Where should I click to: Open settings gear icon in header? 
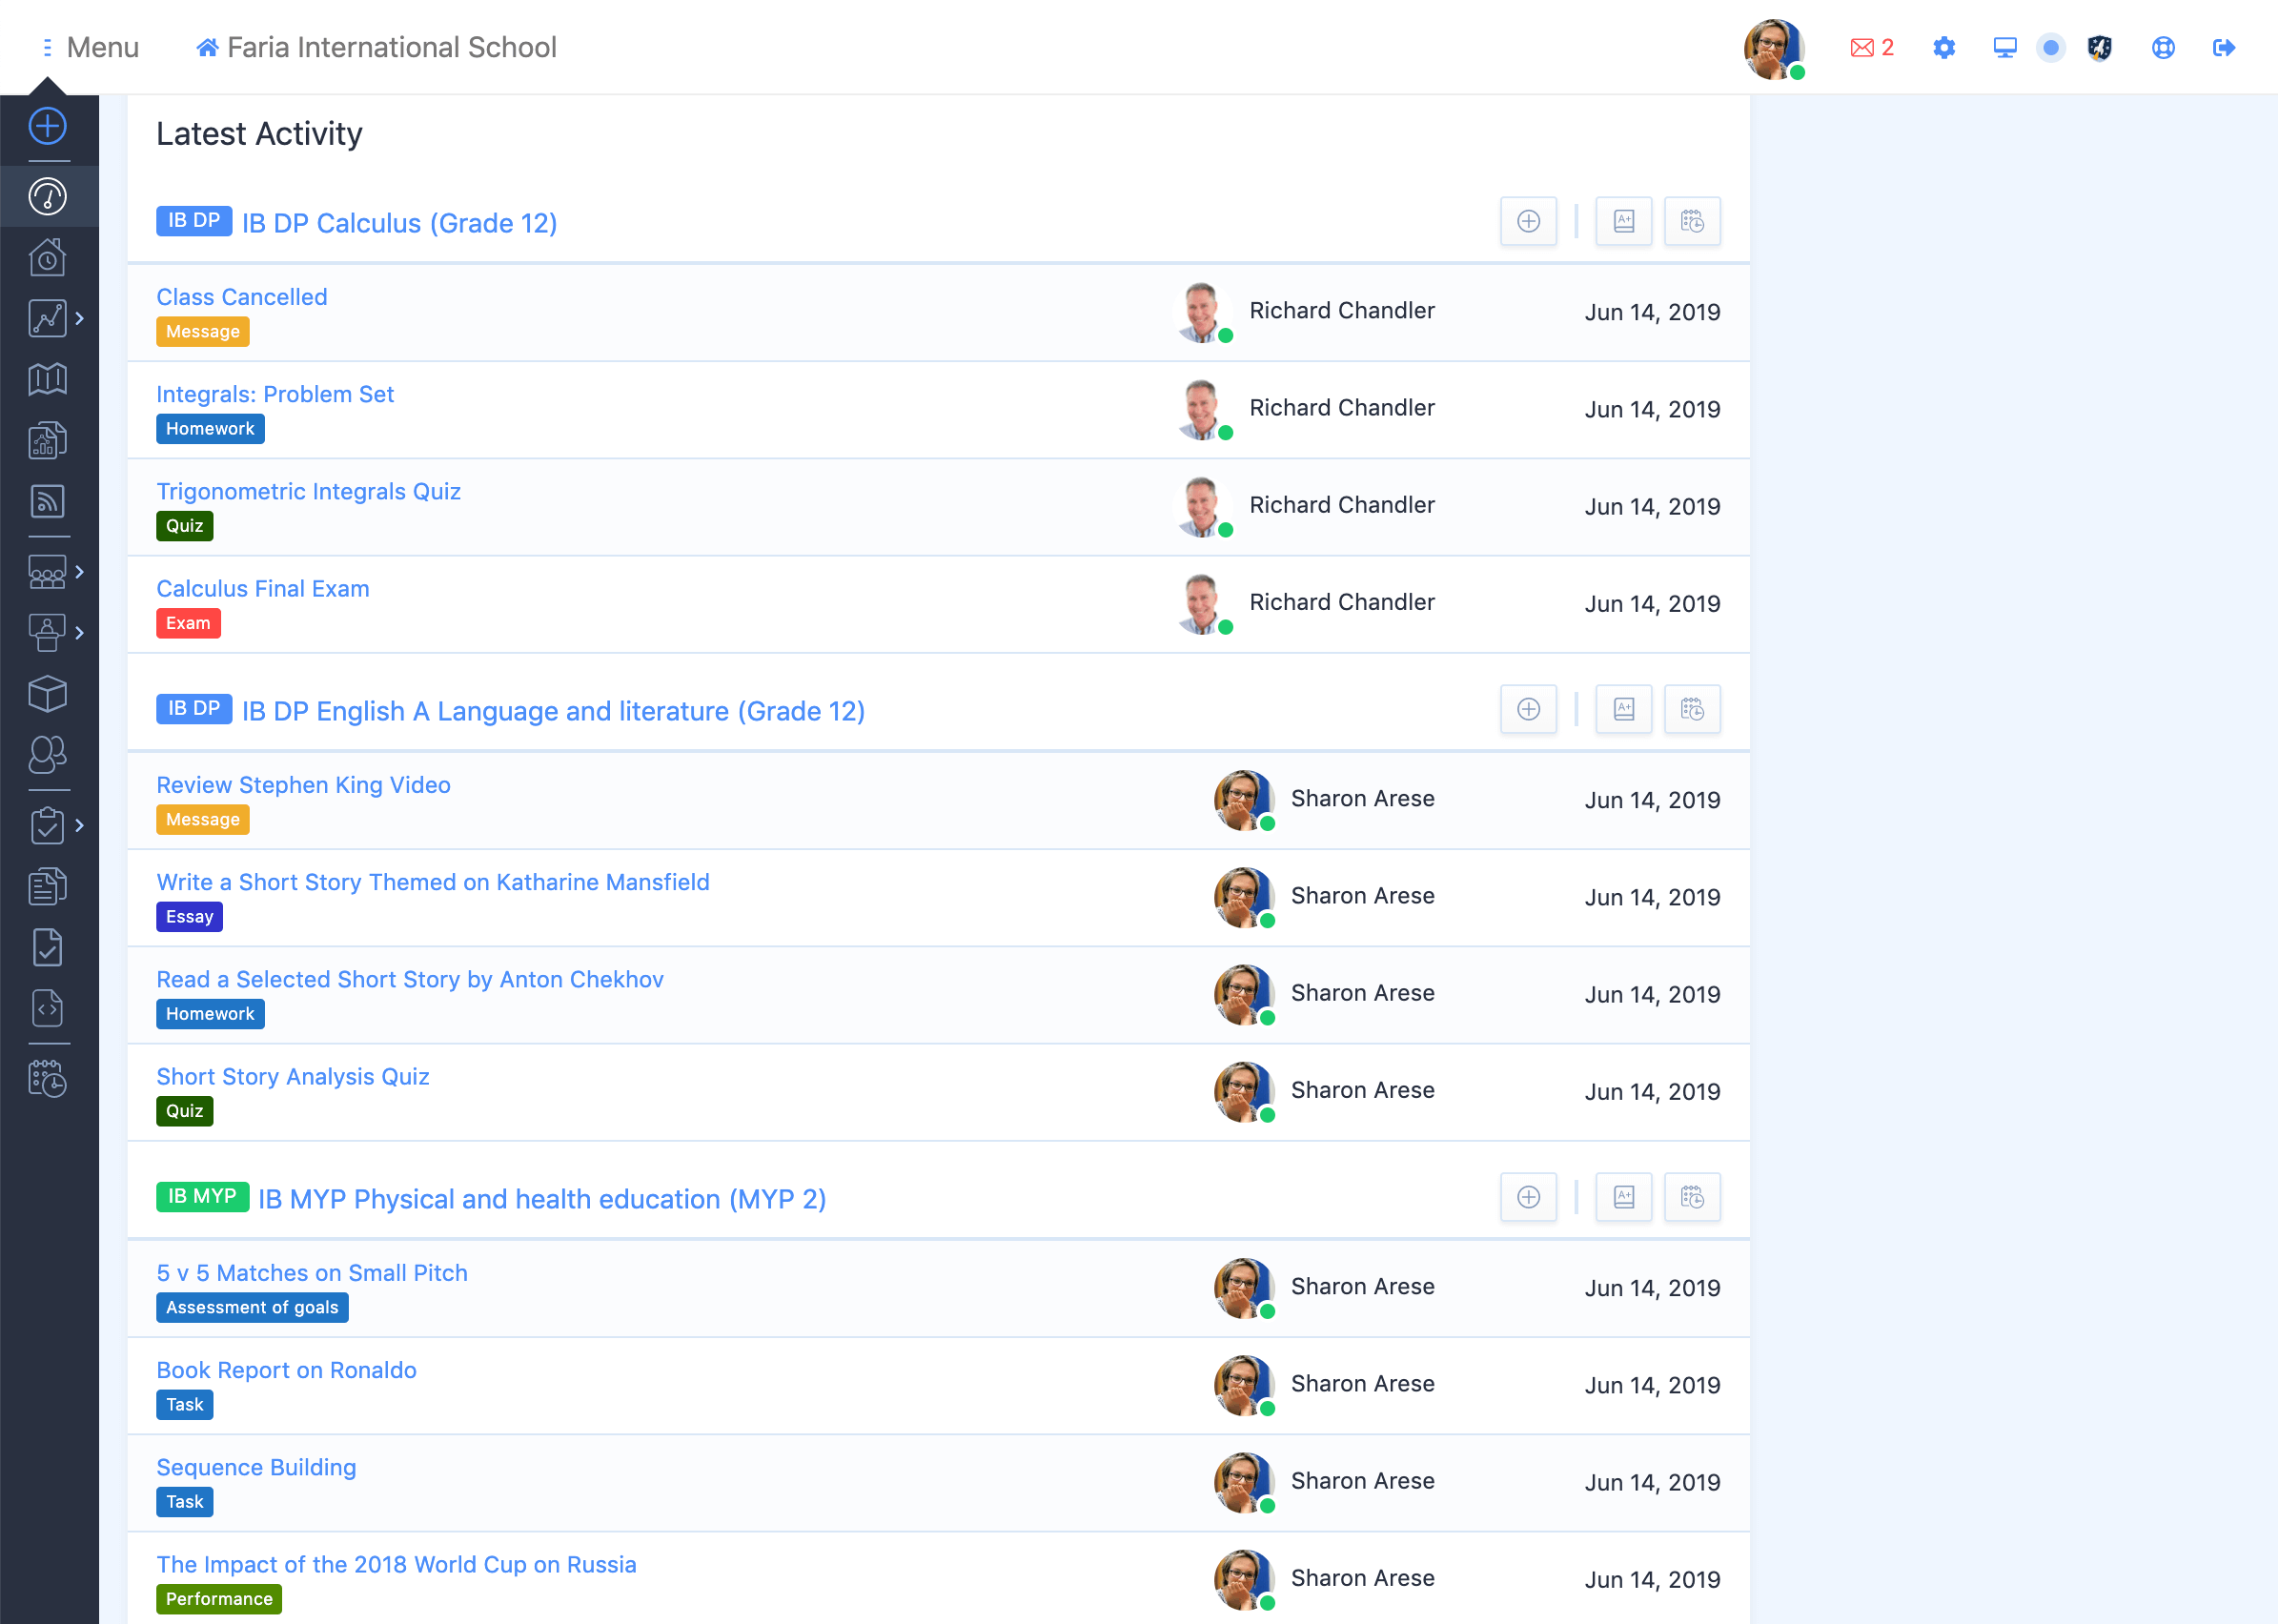1943,47
